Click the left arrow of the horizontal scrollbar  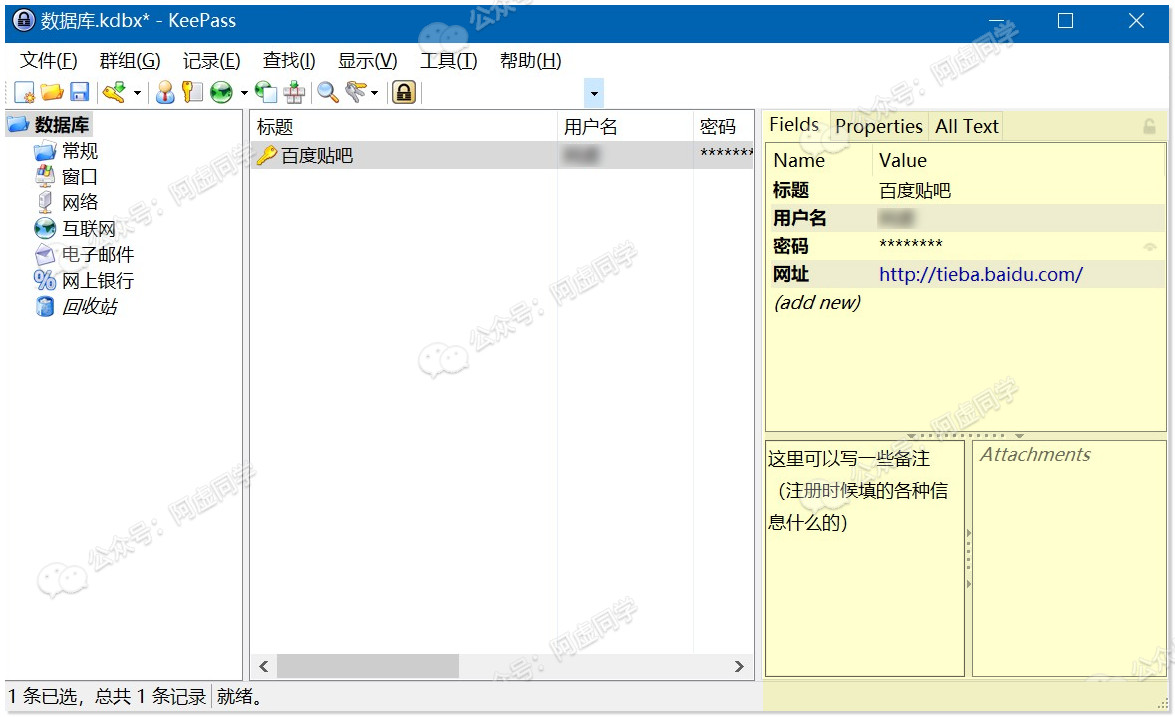tap(264, 666)
